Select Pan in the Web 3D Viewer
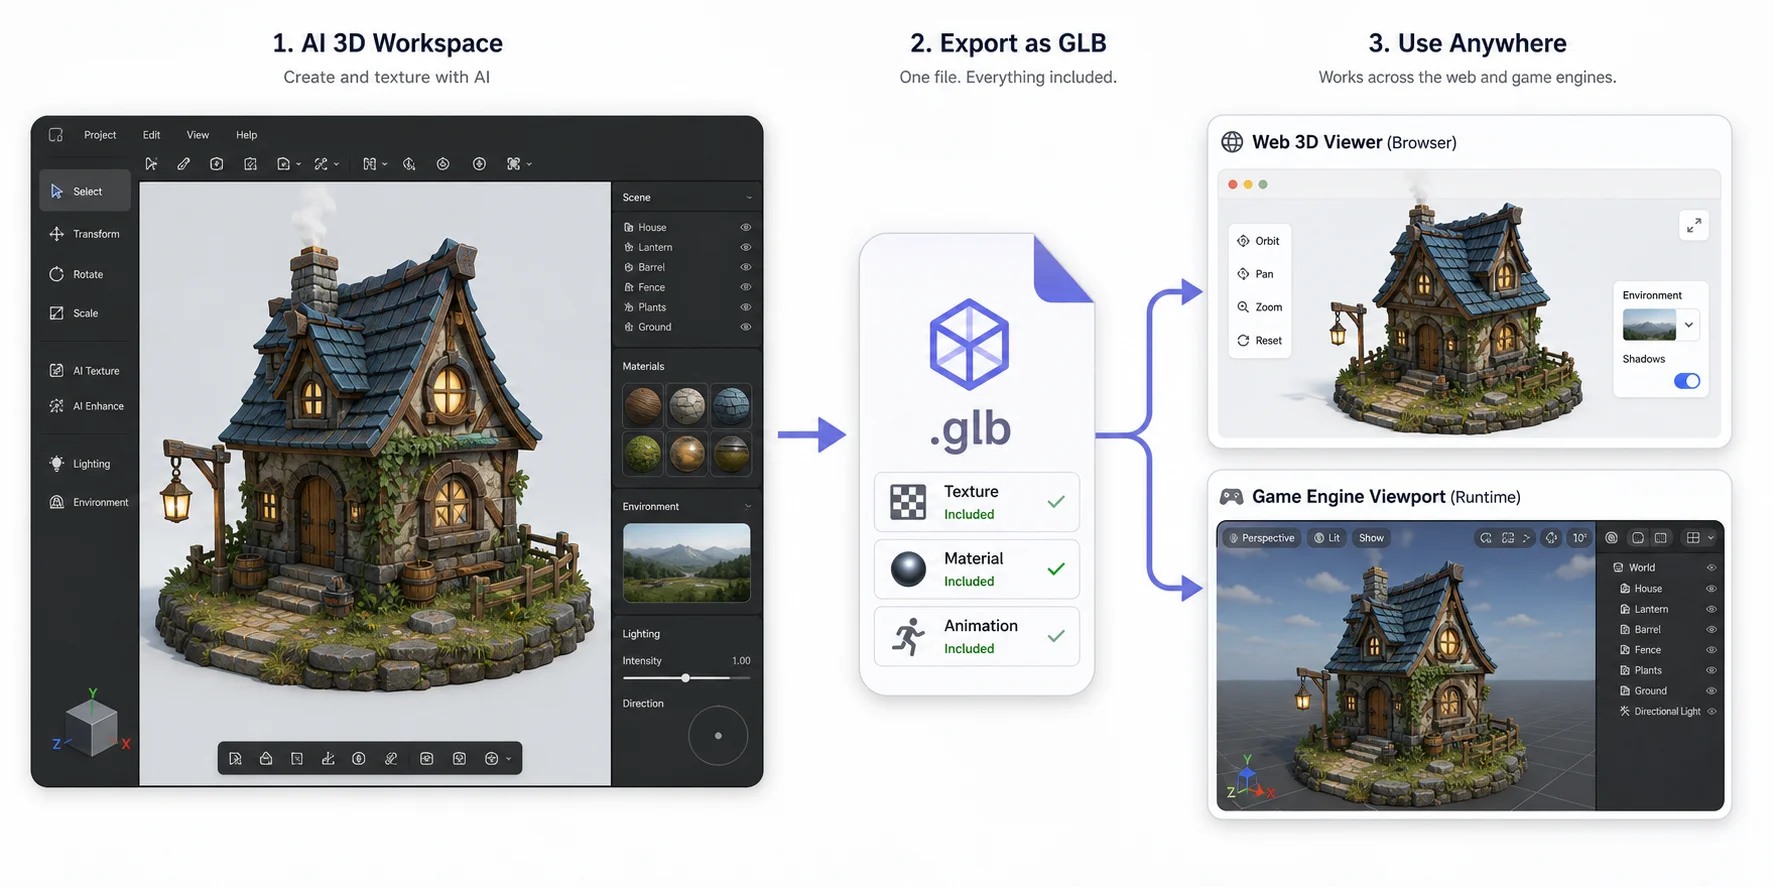The width and height of the screenshot is (1774, 887). point(1256,274)
